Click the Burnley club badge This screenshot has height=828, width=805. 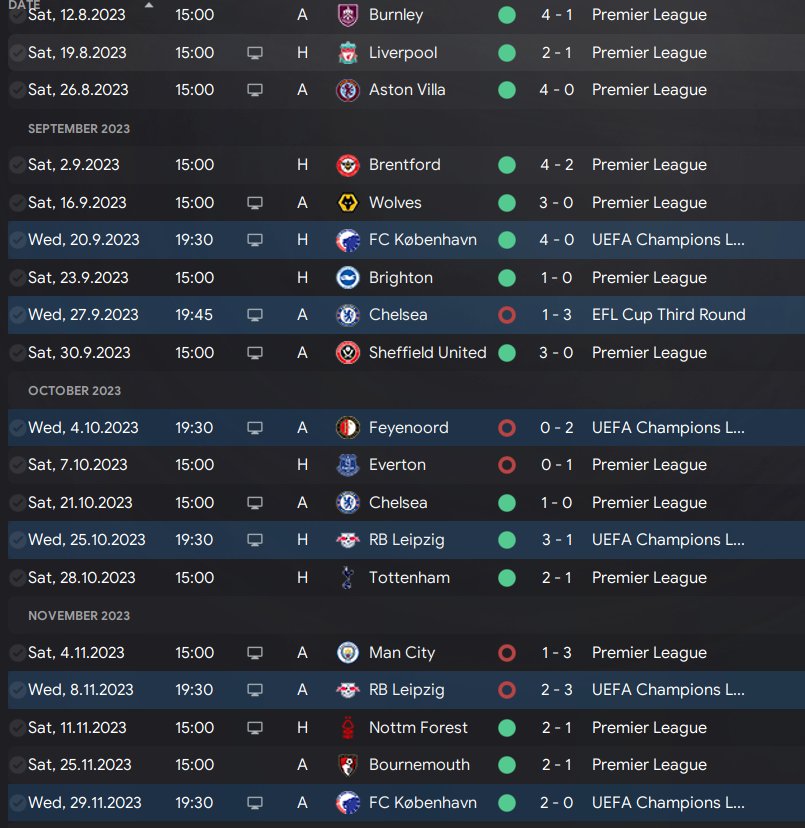(x=348, y=15)
